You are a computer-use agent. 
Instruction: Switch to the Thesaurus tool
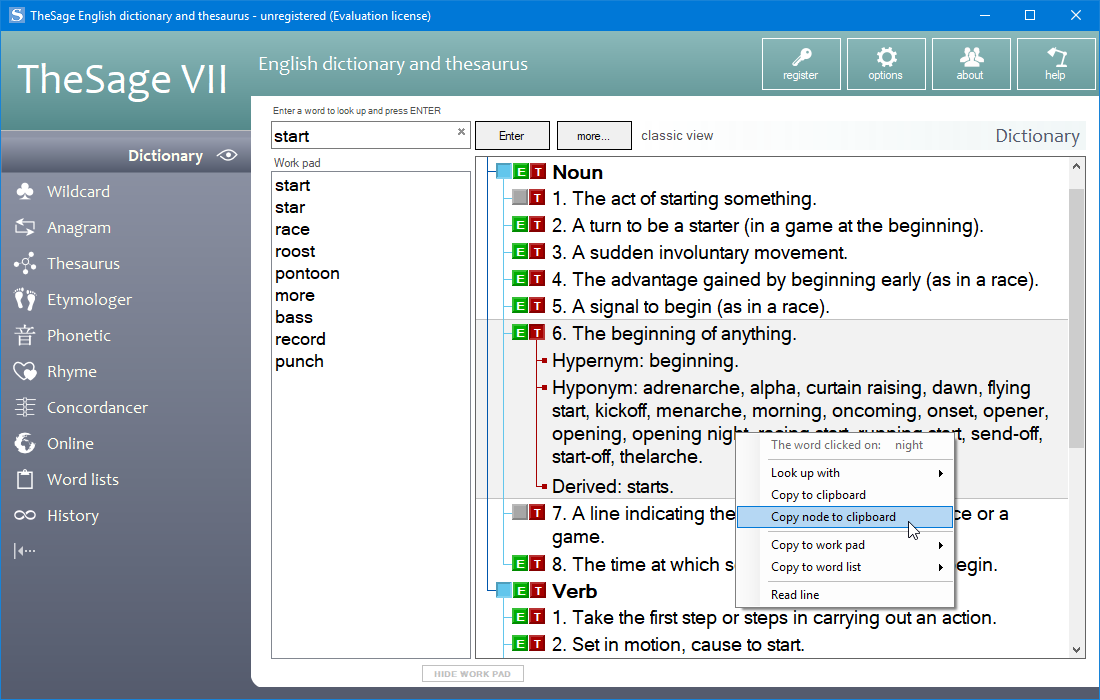point(82,263)
